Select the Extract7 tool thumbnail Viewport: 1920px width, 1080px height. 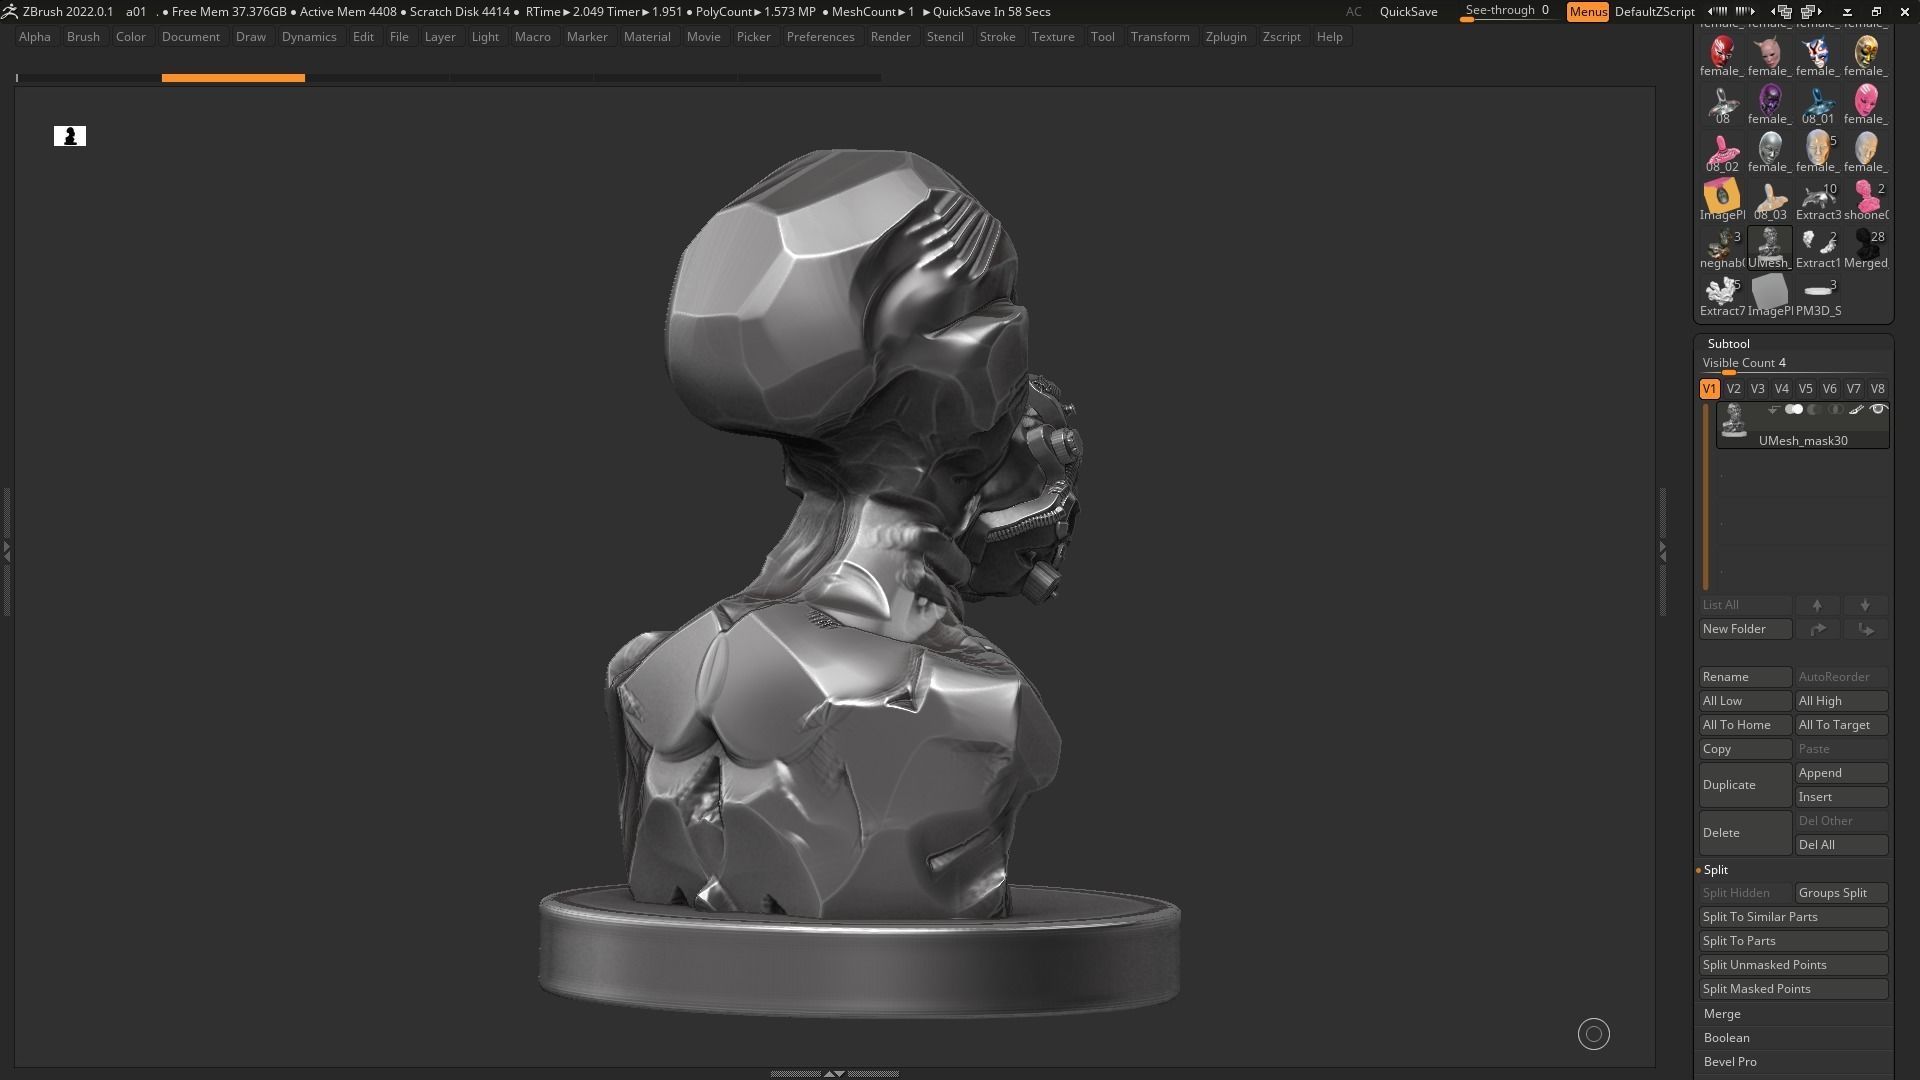(x=1721, y=296)
